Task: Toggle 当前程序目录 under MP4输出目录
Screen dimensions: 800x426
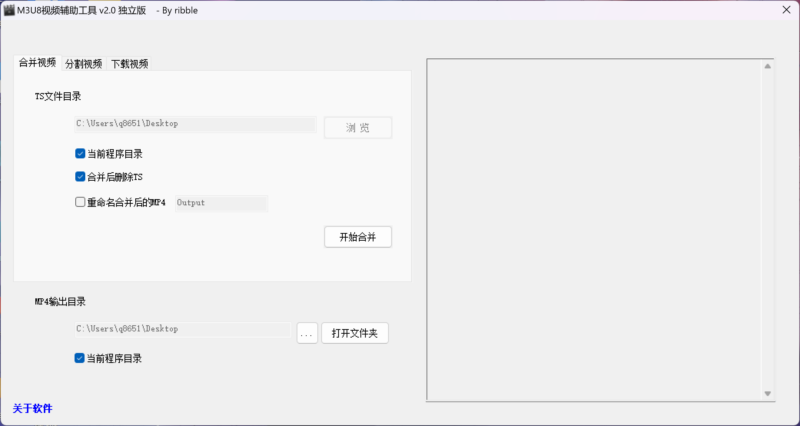Action: pos(80,358)
